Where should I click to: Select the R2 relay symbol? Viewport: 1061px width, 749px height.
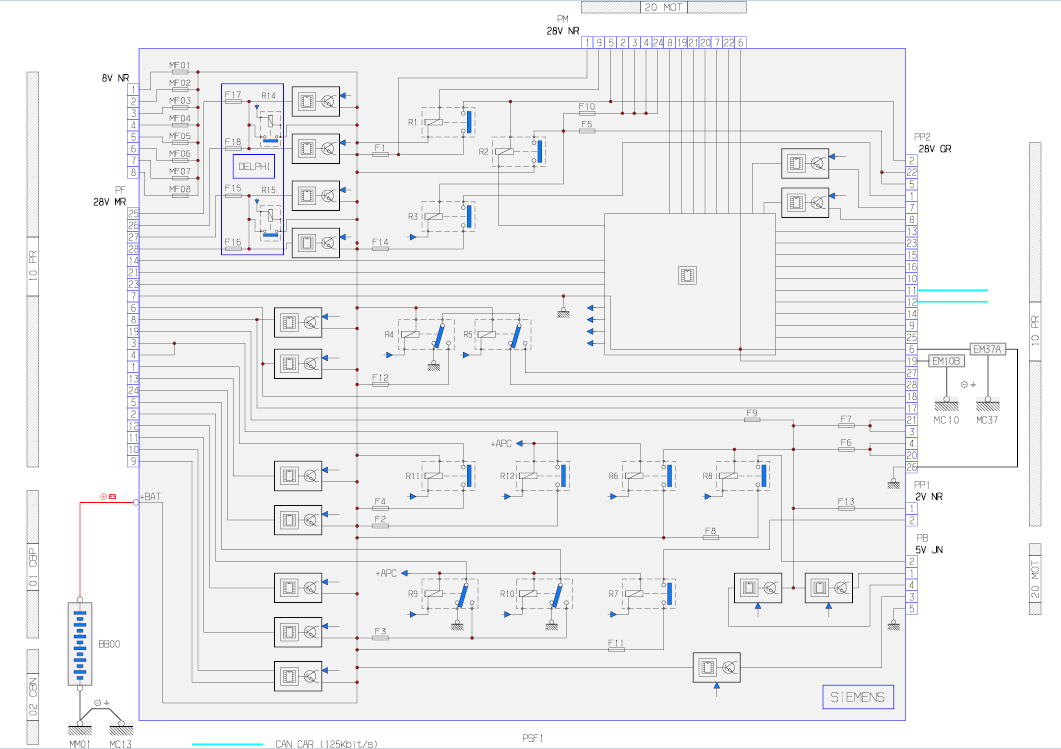[x=519, y=152]
